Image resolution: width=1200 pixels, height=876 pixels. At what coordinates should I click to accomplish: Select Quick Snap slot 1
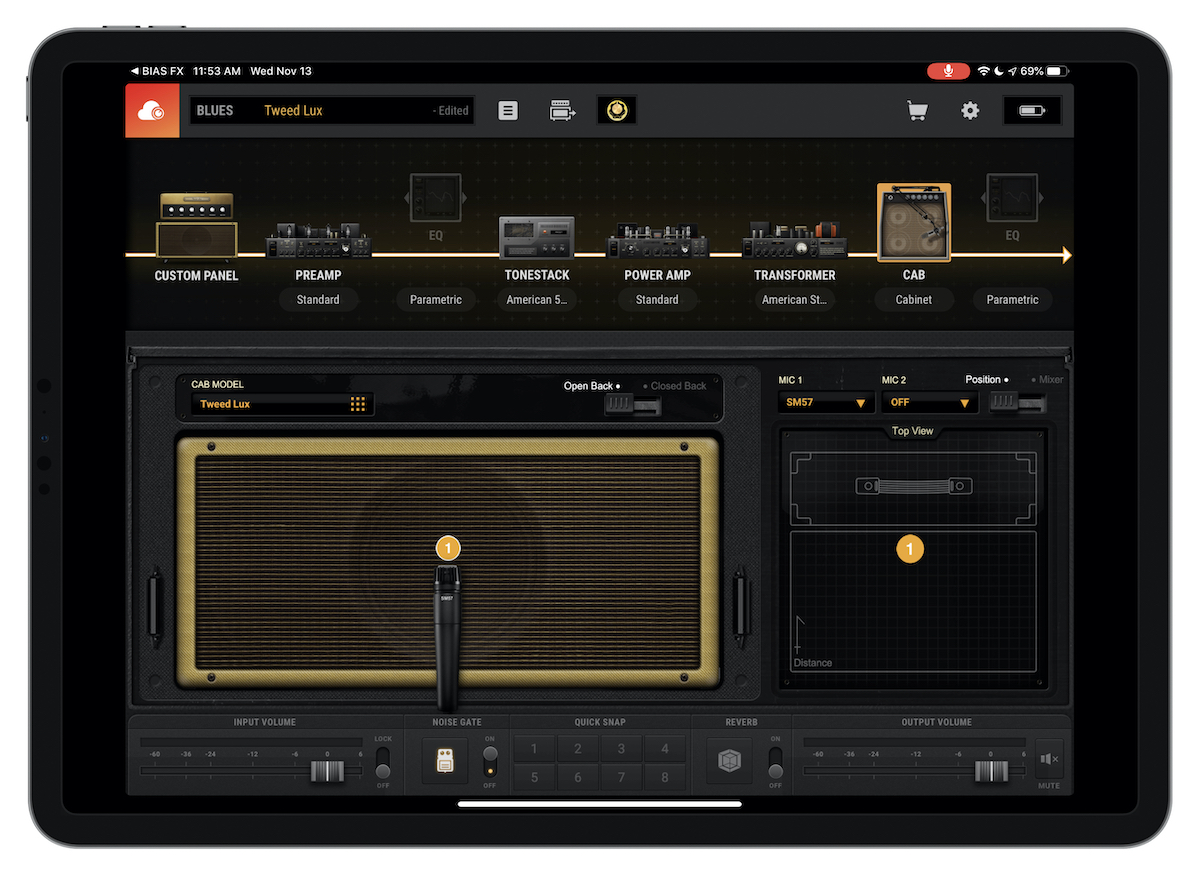pyautogui.click(x=534, y=748)
